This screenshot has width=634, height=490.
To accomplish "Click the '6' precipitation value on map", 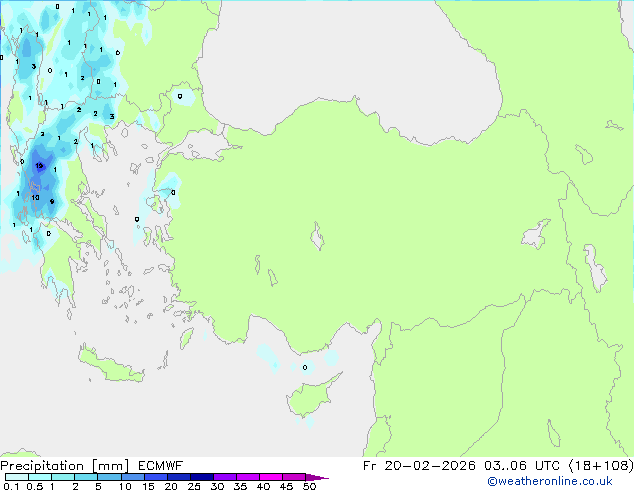I will [x=118, y=53].
